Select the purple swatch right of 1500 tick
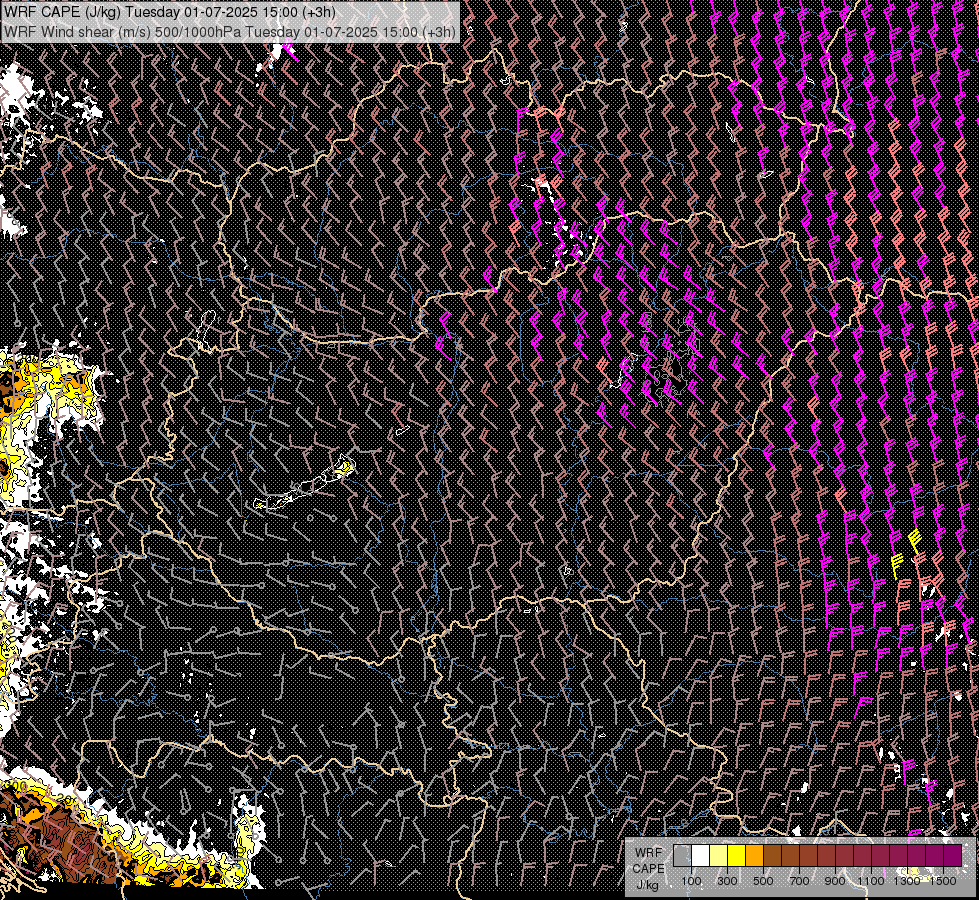 [952, 855]
